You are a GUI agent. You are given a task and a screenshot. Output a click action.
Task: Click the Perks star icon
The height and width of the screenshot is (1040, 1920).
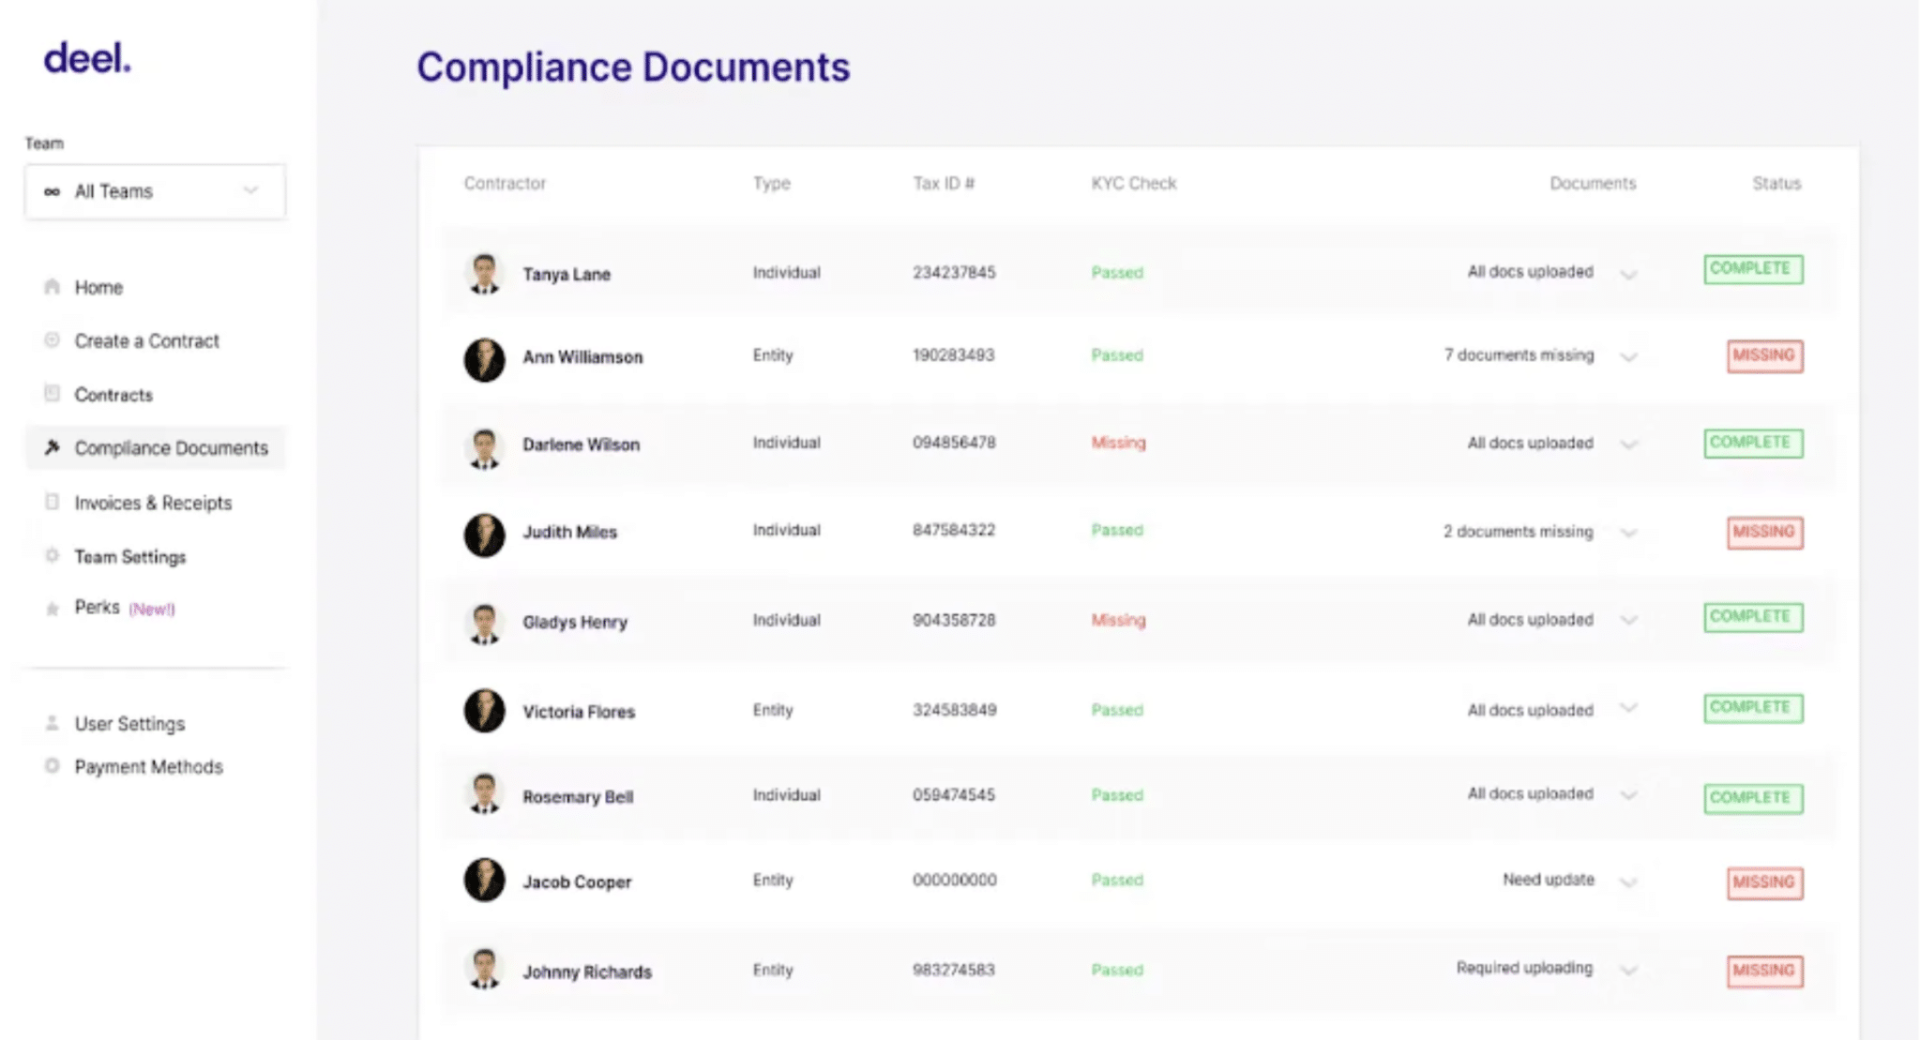pos(52,609)
